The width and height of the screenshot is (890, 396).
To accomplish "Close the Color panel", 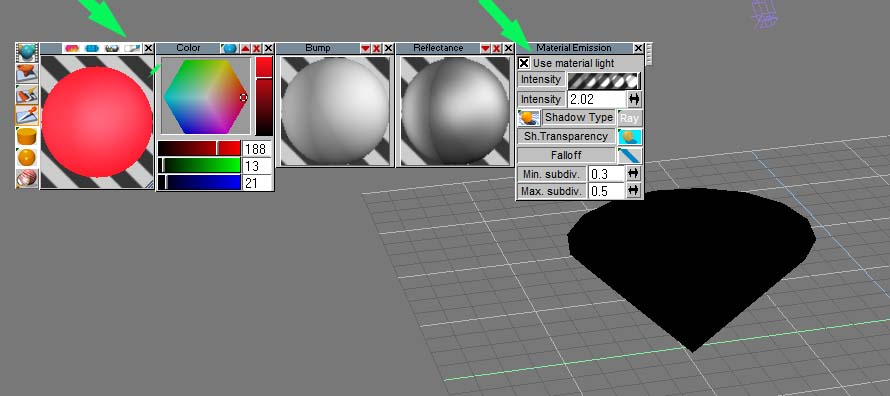I will coord(268,49).
